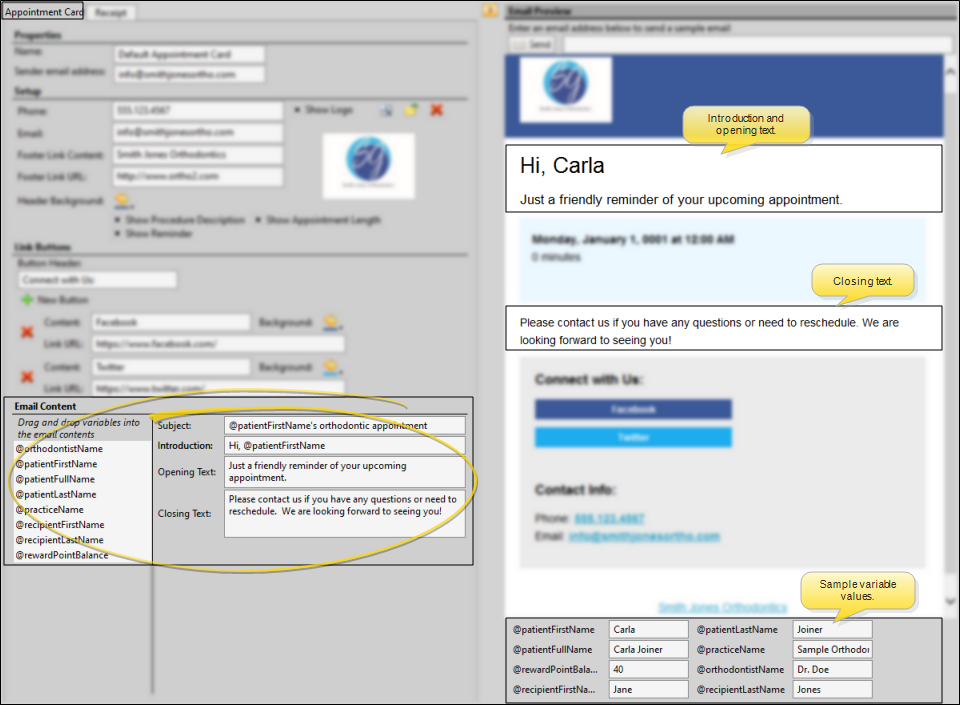
Task: Switch to the Receipt tab
Action: click(110, 13)
